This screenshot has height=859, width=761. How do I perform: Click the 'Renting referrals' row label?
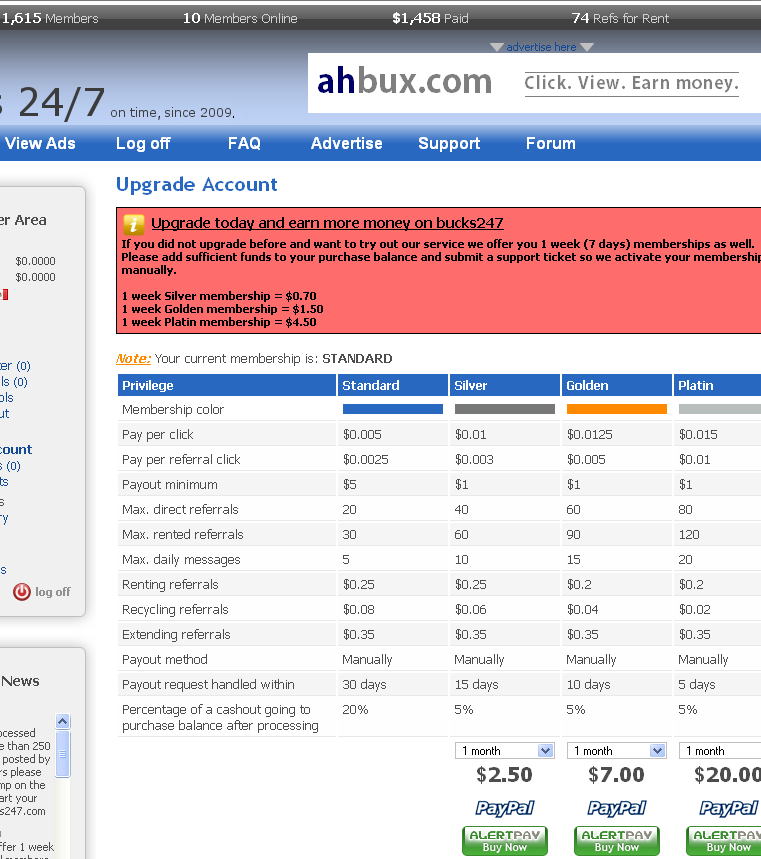pos(170,585)
